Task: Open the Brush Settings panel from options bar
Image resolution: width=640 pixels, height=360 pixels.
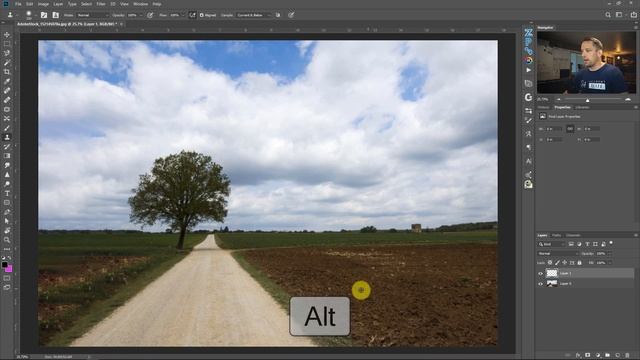Action: [44, 15]
